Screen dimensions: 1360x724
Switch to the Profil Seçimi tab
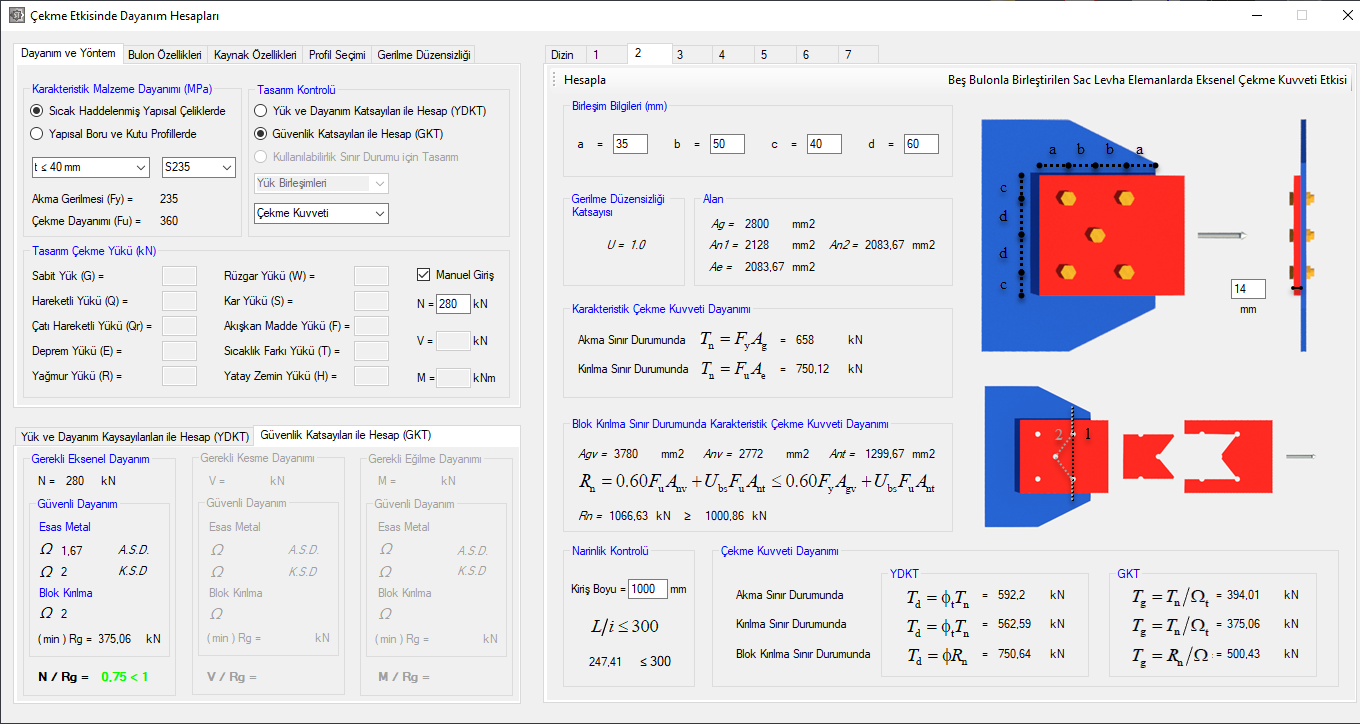point(337,55)
